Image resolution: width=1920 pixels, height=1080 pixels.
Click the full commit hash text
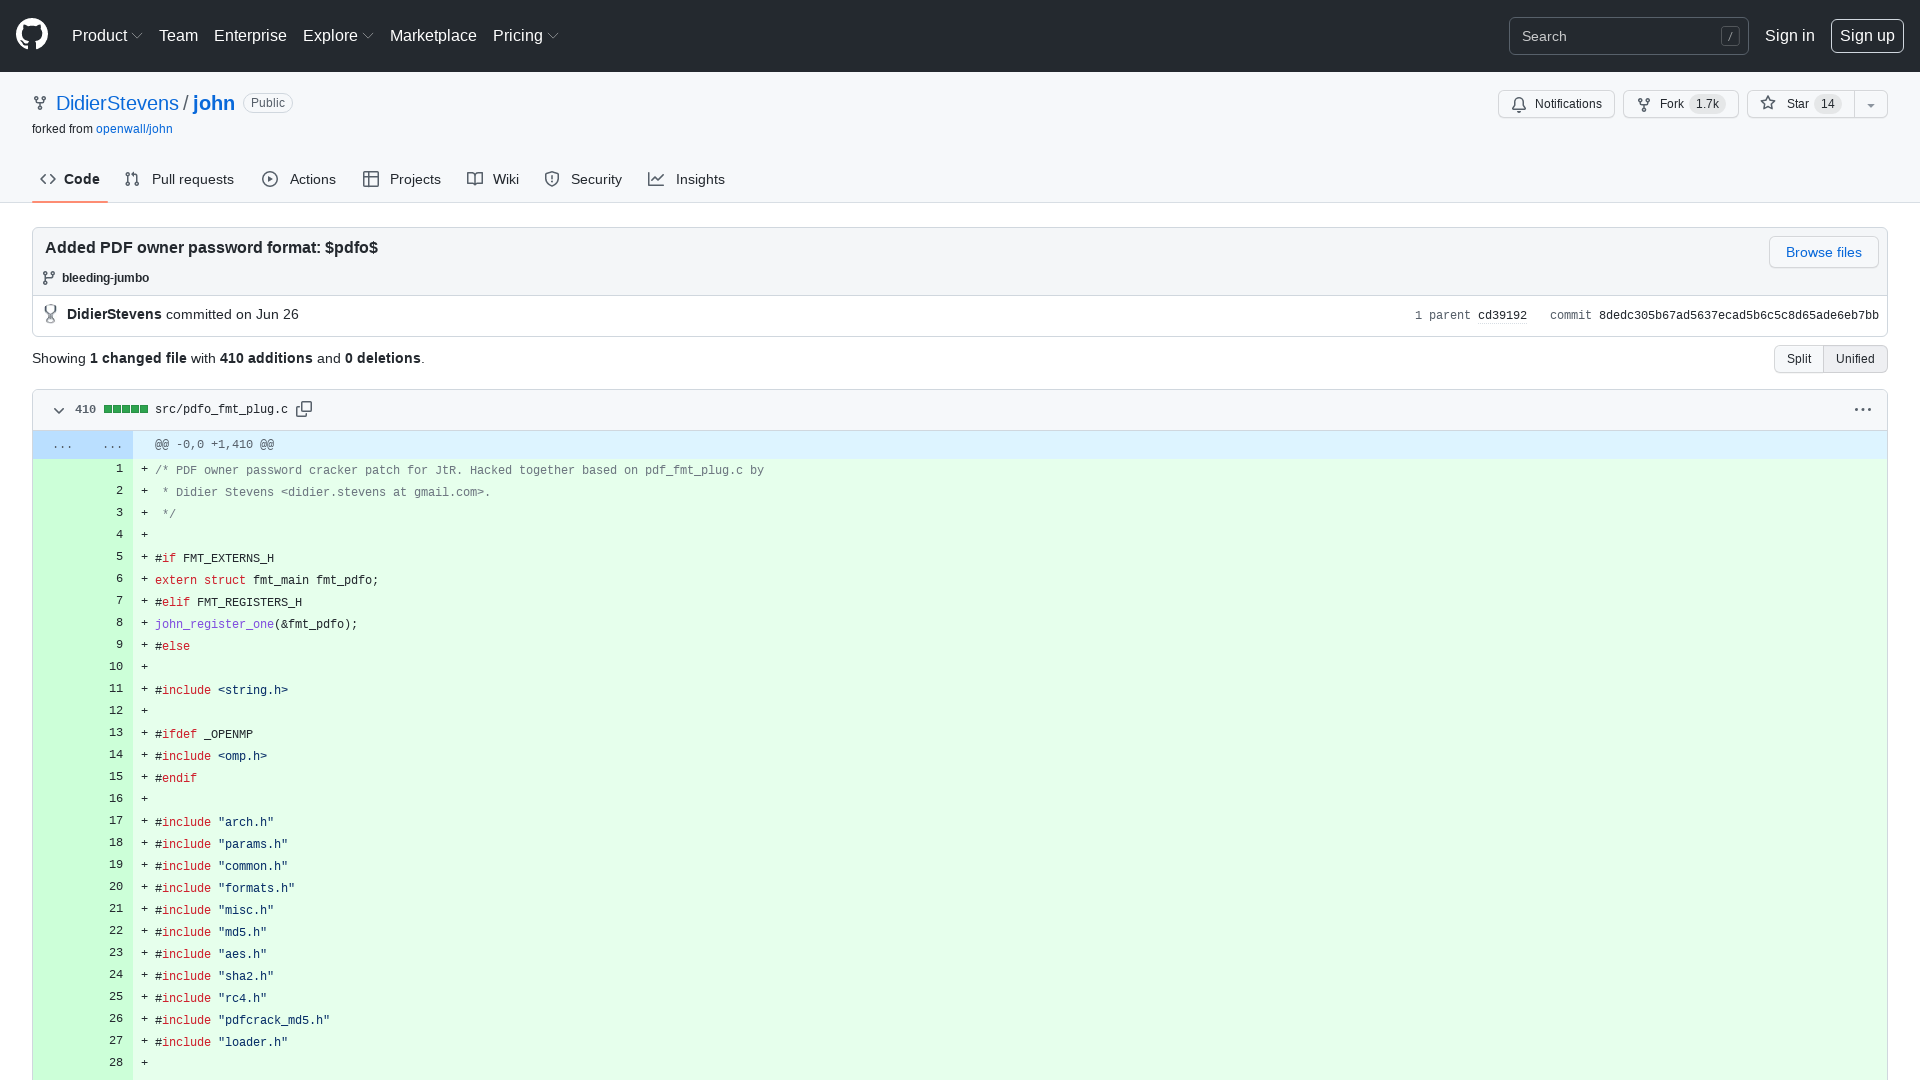[x=1738, y=315]
